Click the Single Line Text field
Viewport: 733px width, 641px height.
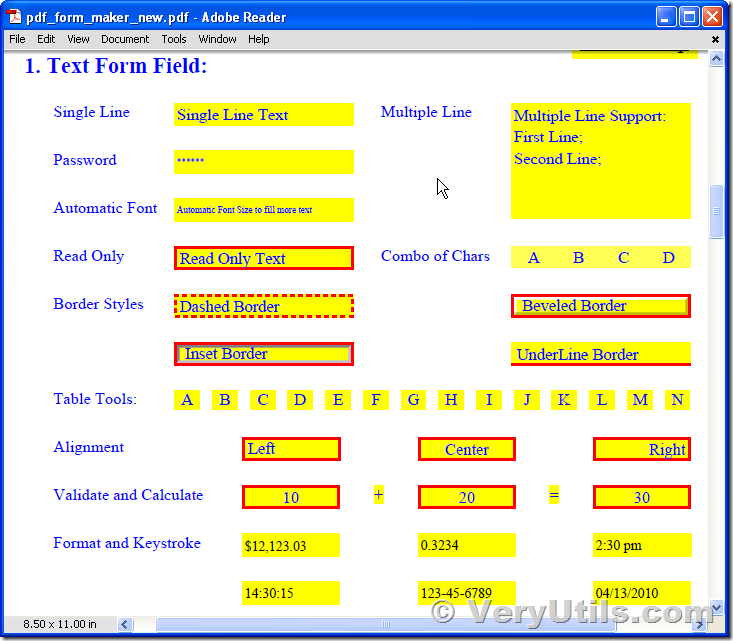coord(264,115)
